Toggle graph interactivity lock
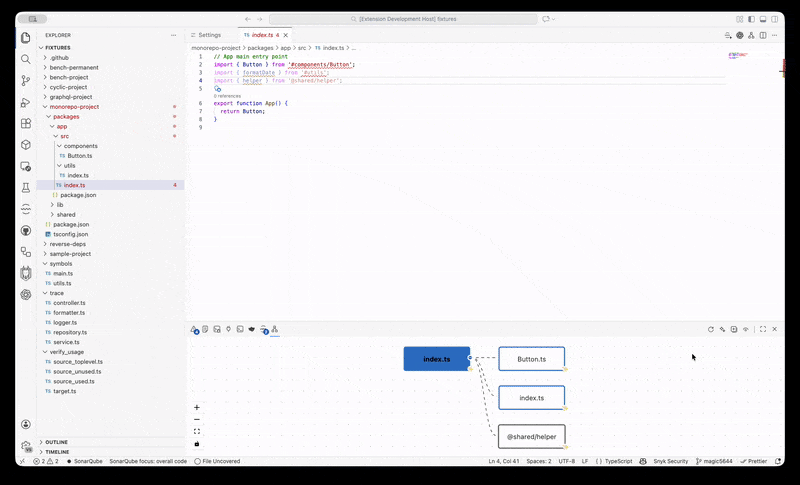This screenshot has width=800, height=485. coord(197,444)
